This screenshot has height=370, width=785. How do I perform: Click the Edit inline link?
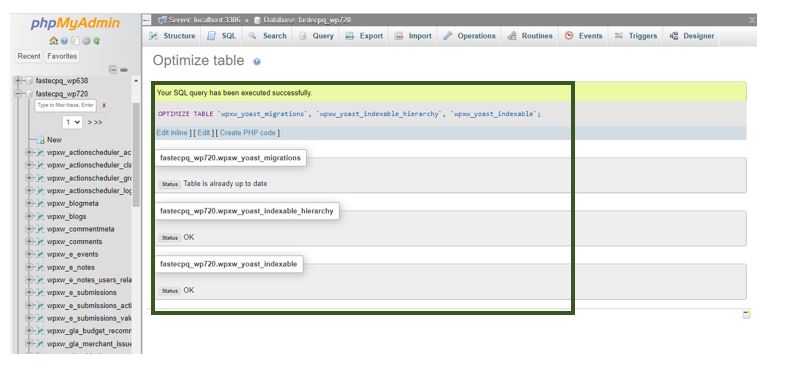[172, 133]
